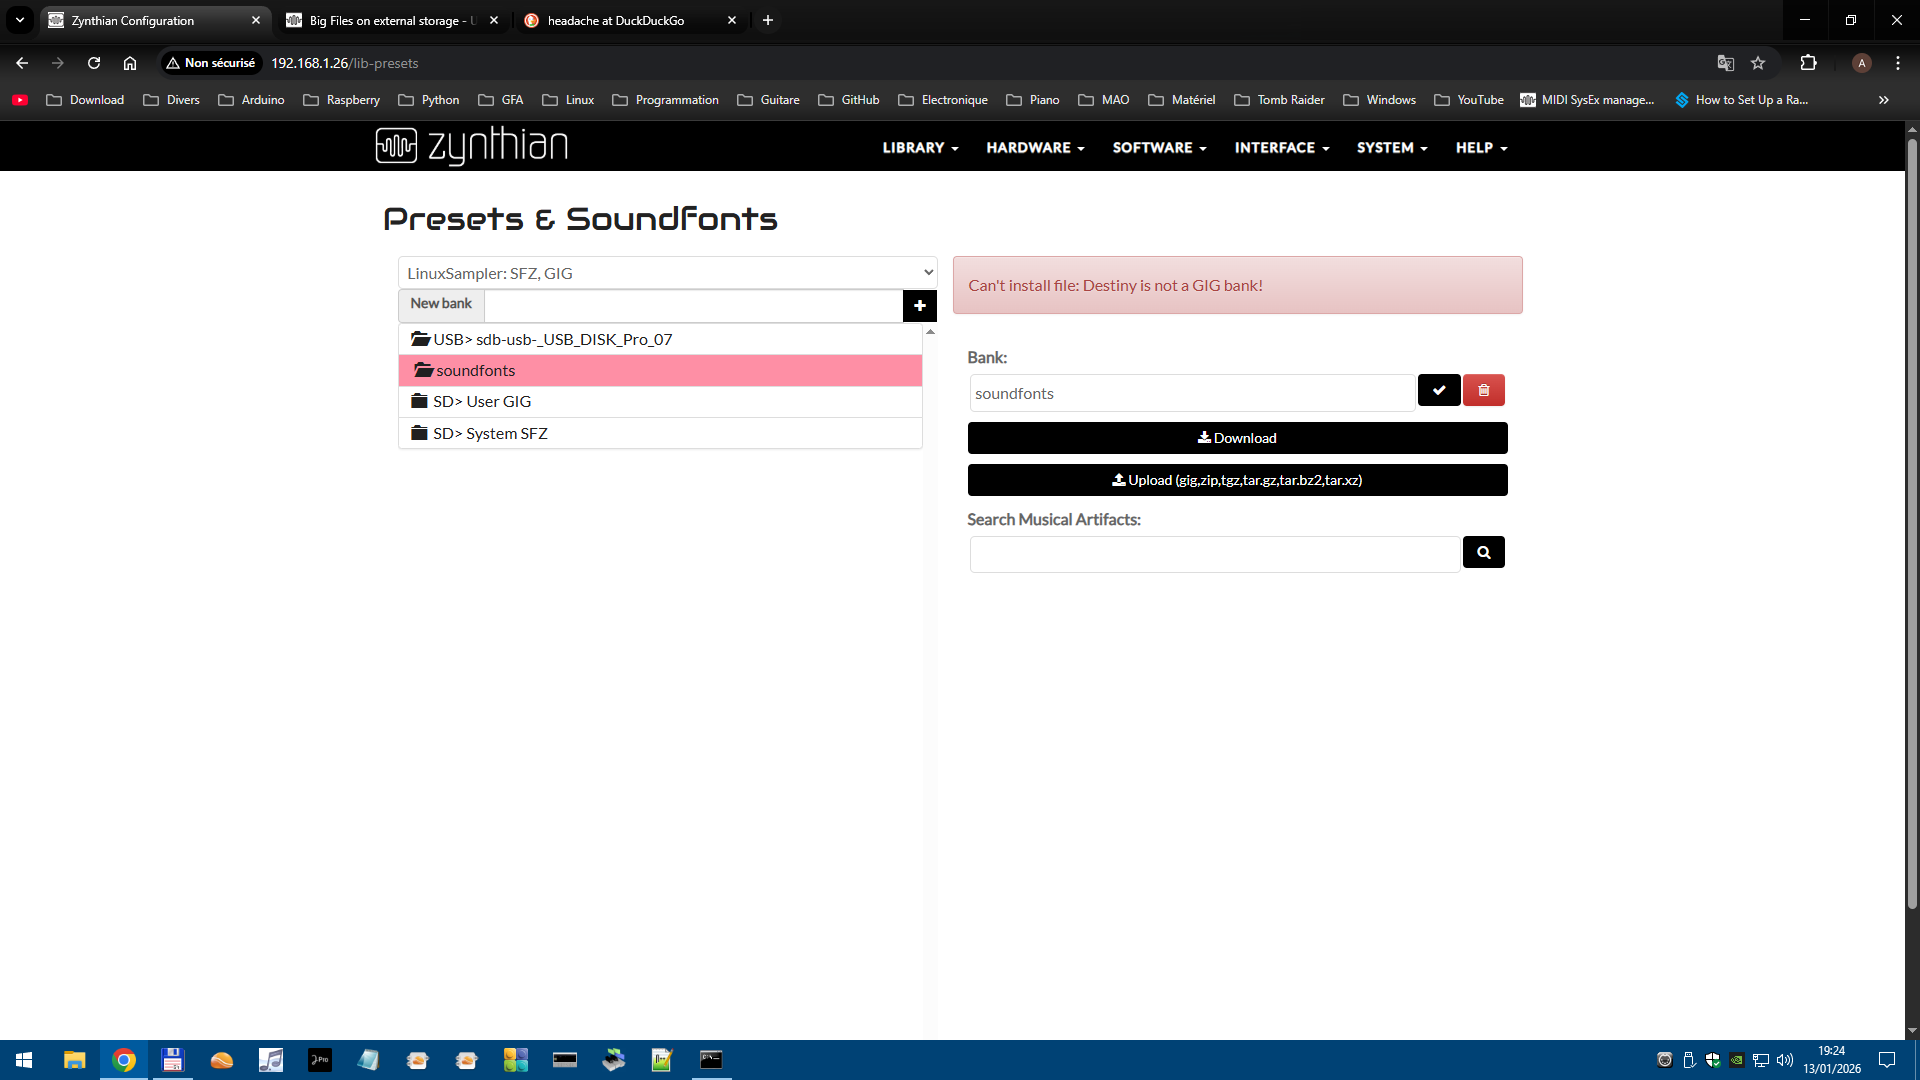
Task: Click the Search Musical Artifacts text field
Action: pyautogui.click(x=1214, y=554)
